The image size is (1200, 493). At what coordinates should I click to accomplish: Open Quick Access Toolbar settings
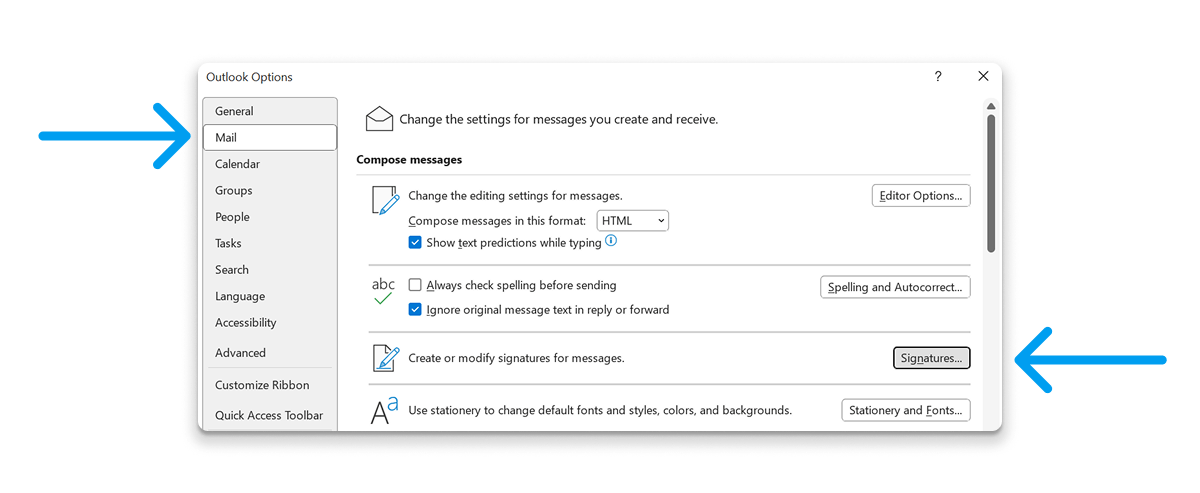(x=269, y=415)
